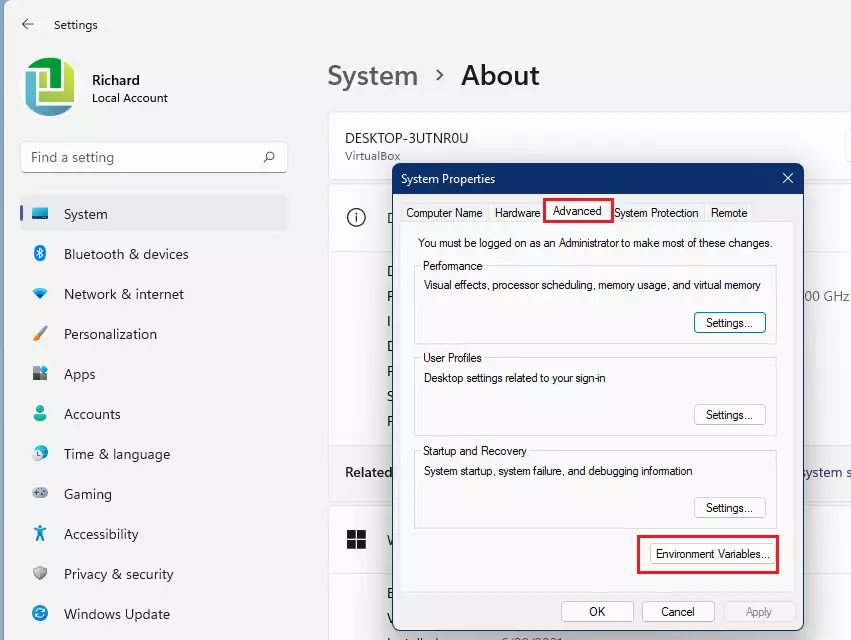851x640 pixels.
Task: Open Network & internet settings
Action: click(x=154, y=294)
